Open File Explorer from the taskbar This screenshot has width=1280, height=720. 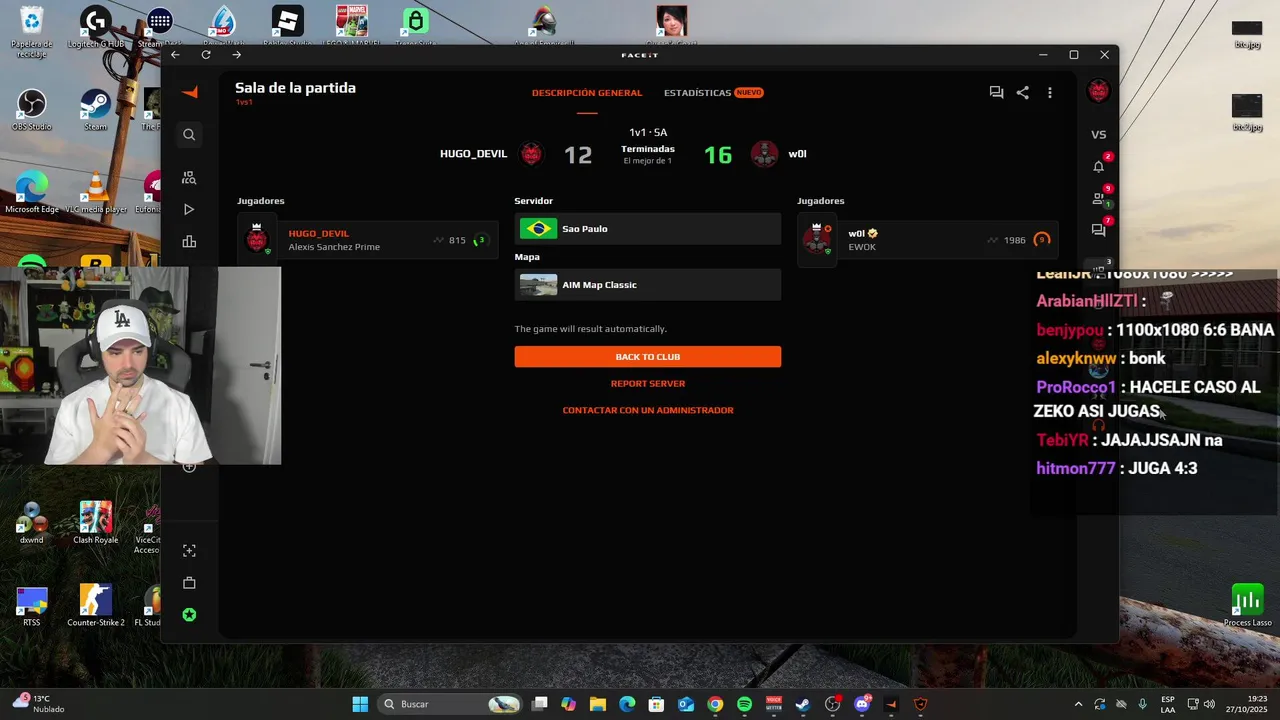(597, 704)
